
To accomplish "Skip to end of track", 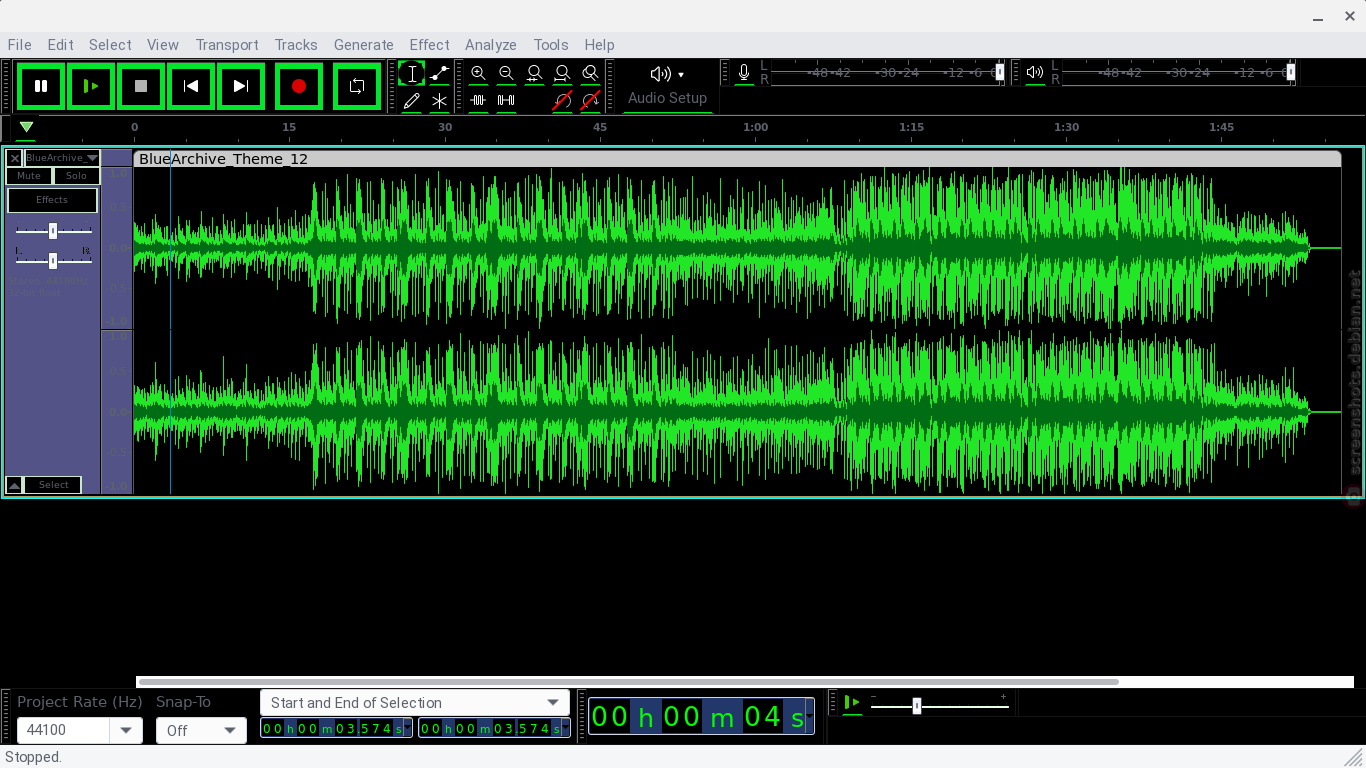I will point(241,87).
